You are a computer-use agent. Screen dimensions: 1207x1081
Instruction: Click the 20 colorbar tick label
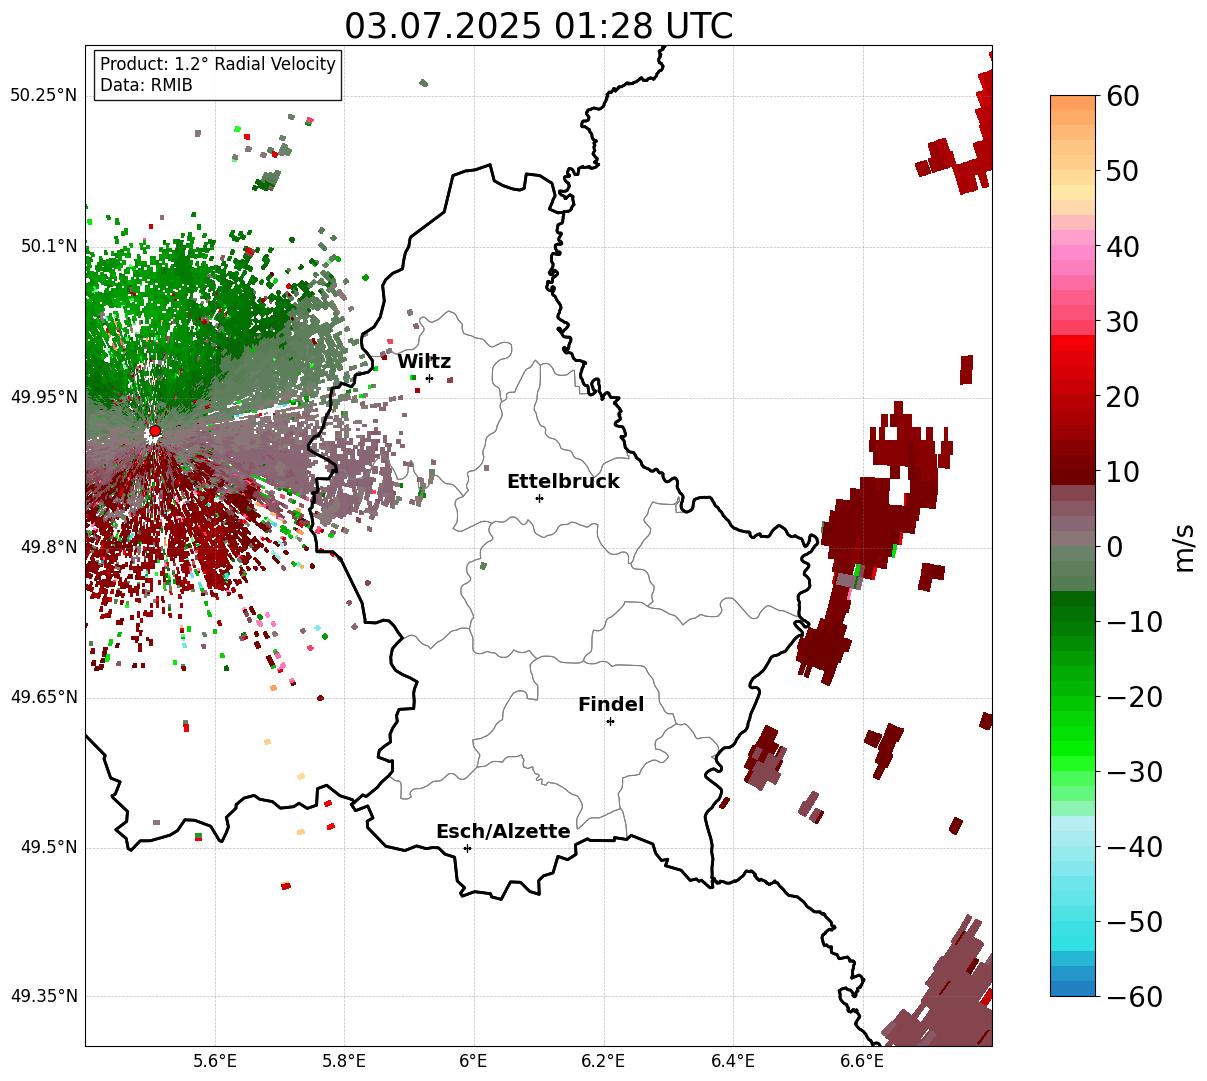coord(1122,397)
